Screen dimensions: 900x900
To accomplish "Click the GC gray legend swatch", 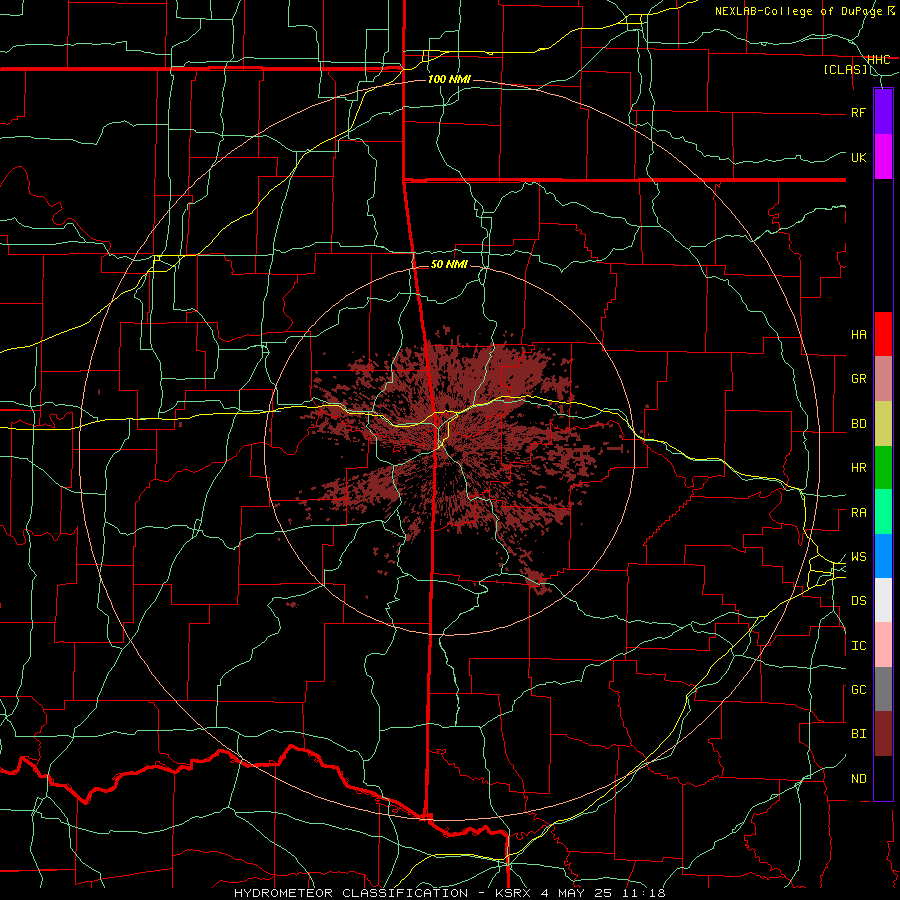I will click(883, 689).
